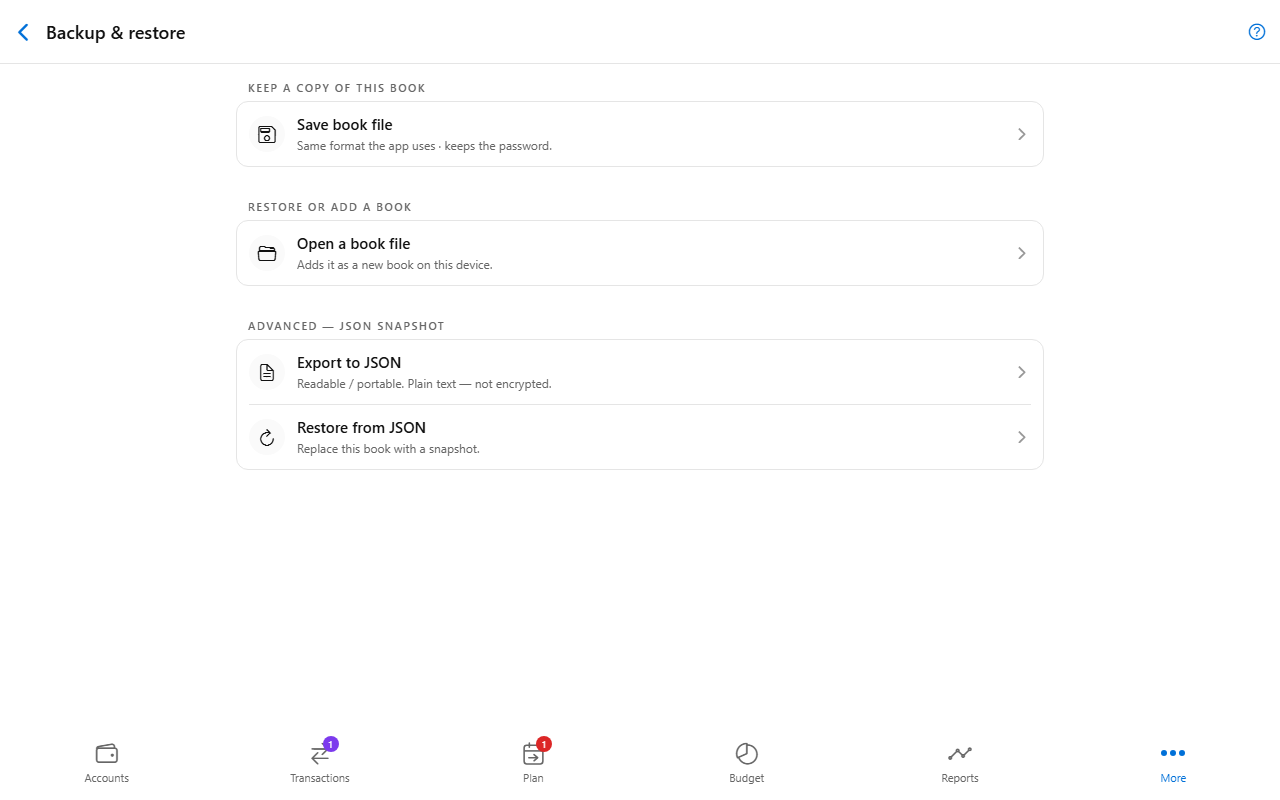Go to the Reports tab
The height and width of the screenshot is (800, 1280).
click(960, 763)
